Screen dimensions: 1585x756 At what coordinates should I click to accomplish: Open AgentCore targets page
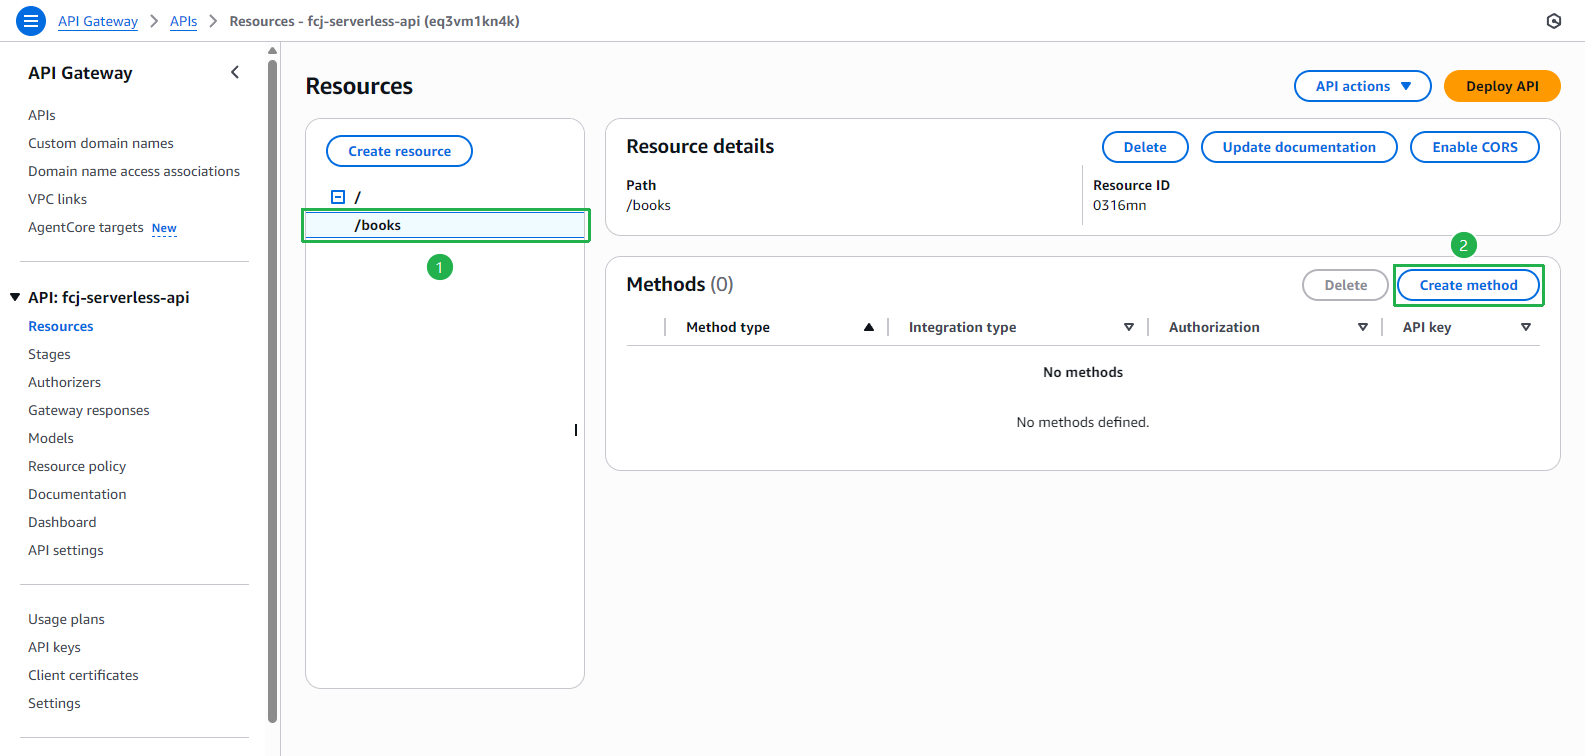coord(86,227)
